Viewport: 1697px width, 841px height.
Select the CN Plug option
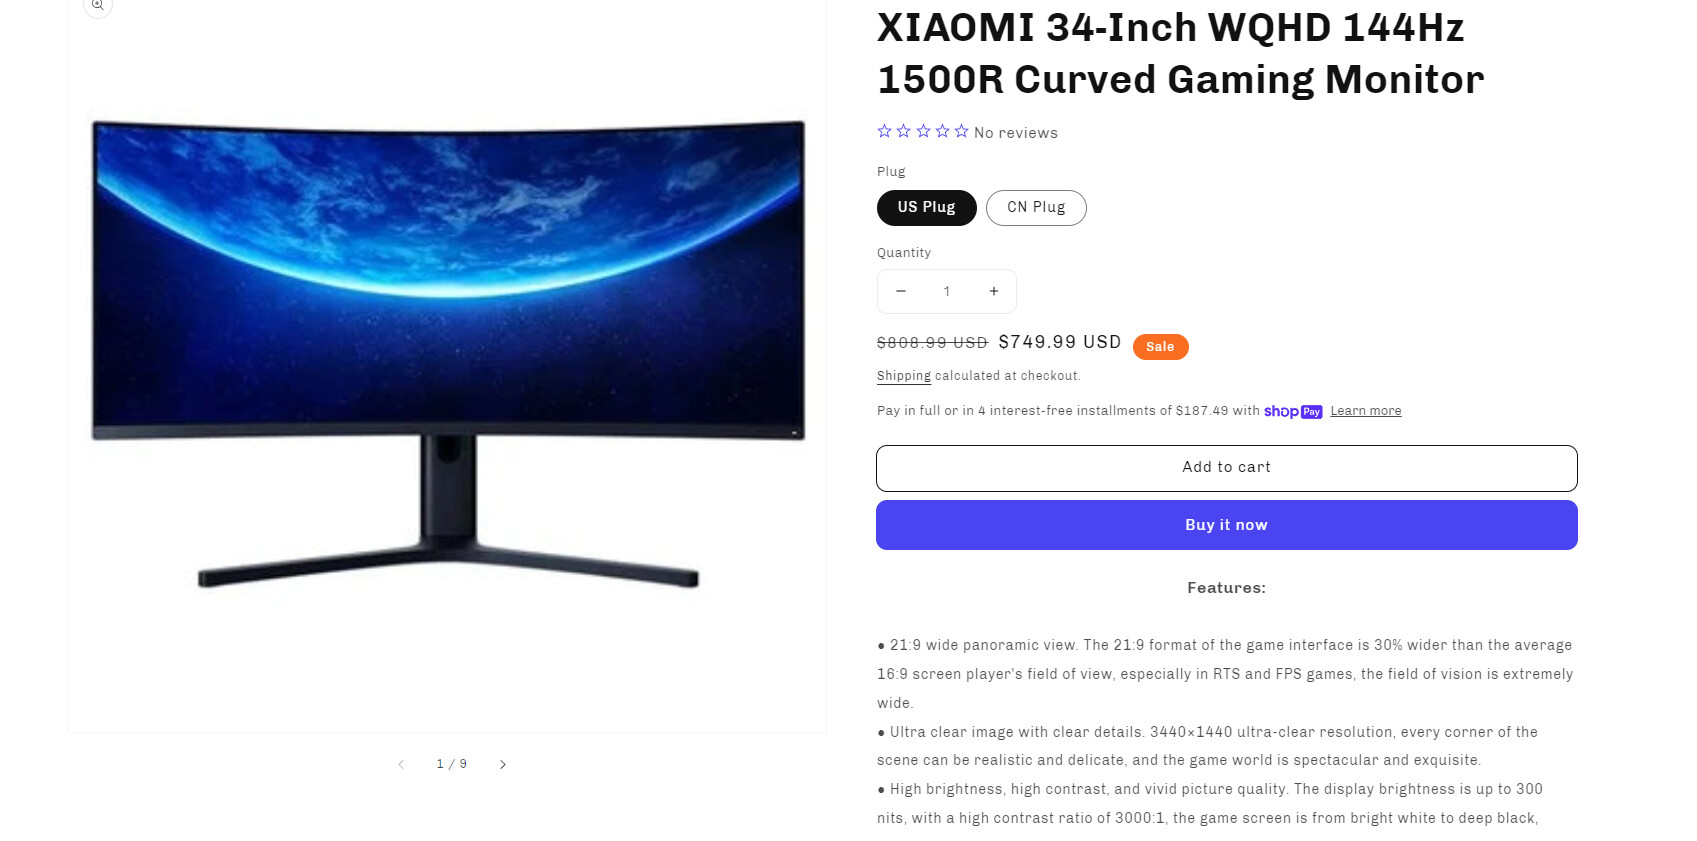click(x=1036, y=207)
